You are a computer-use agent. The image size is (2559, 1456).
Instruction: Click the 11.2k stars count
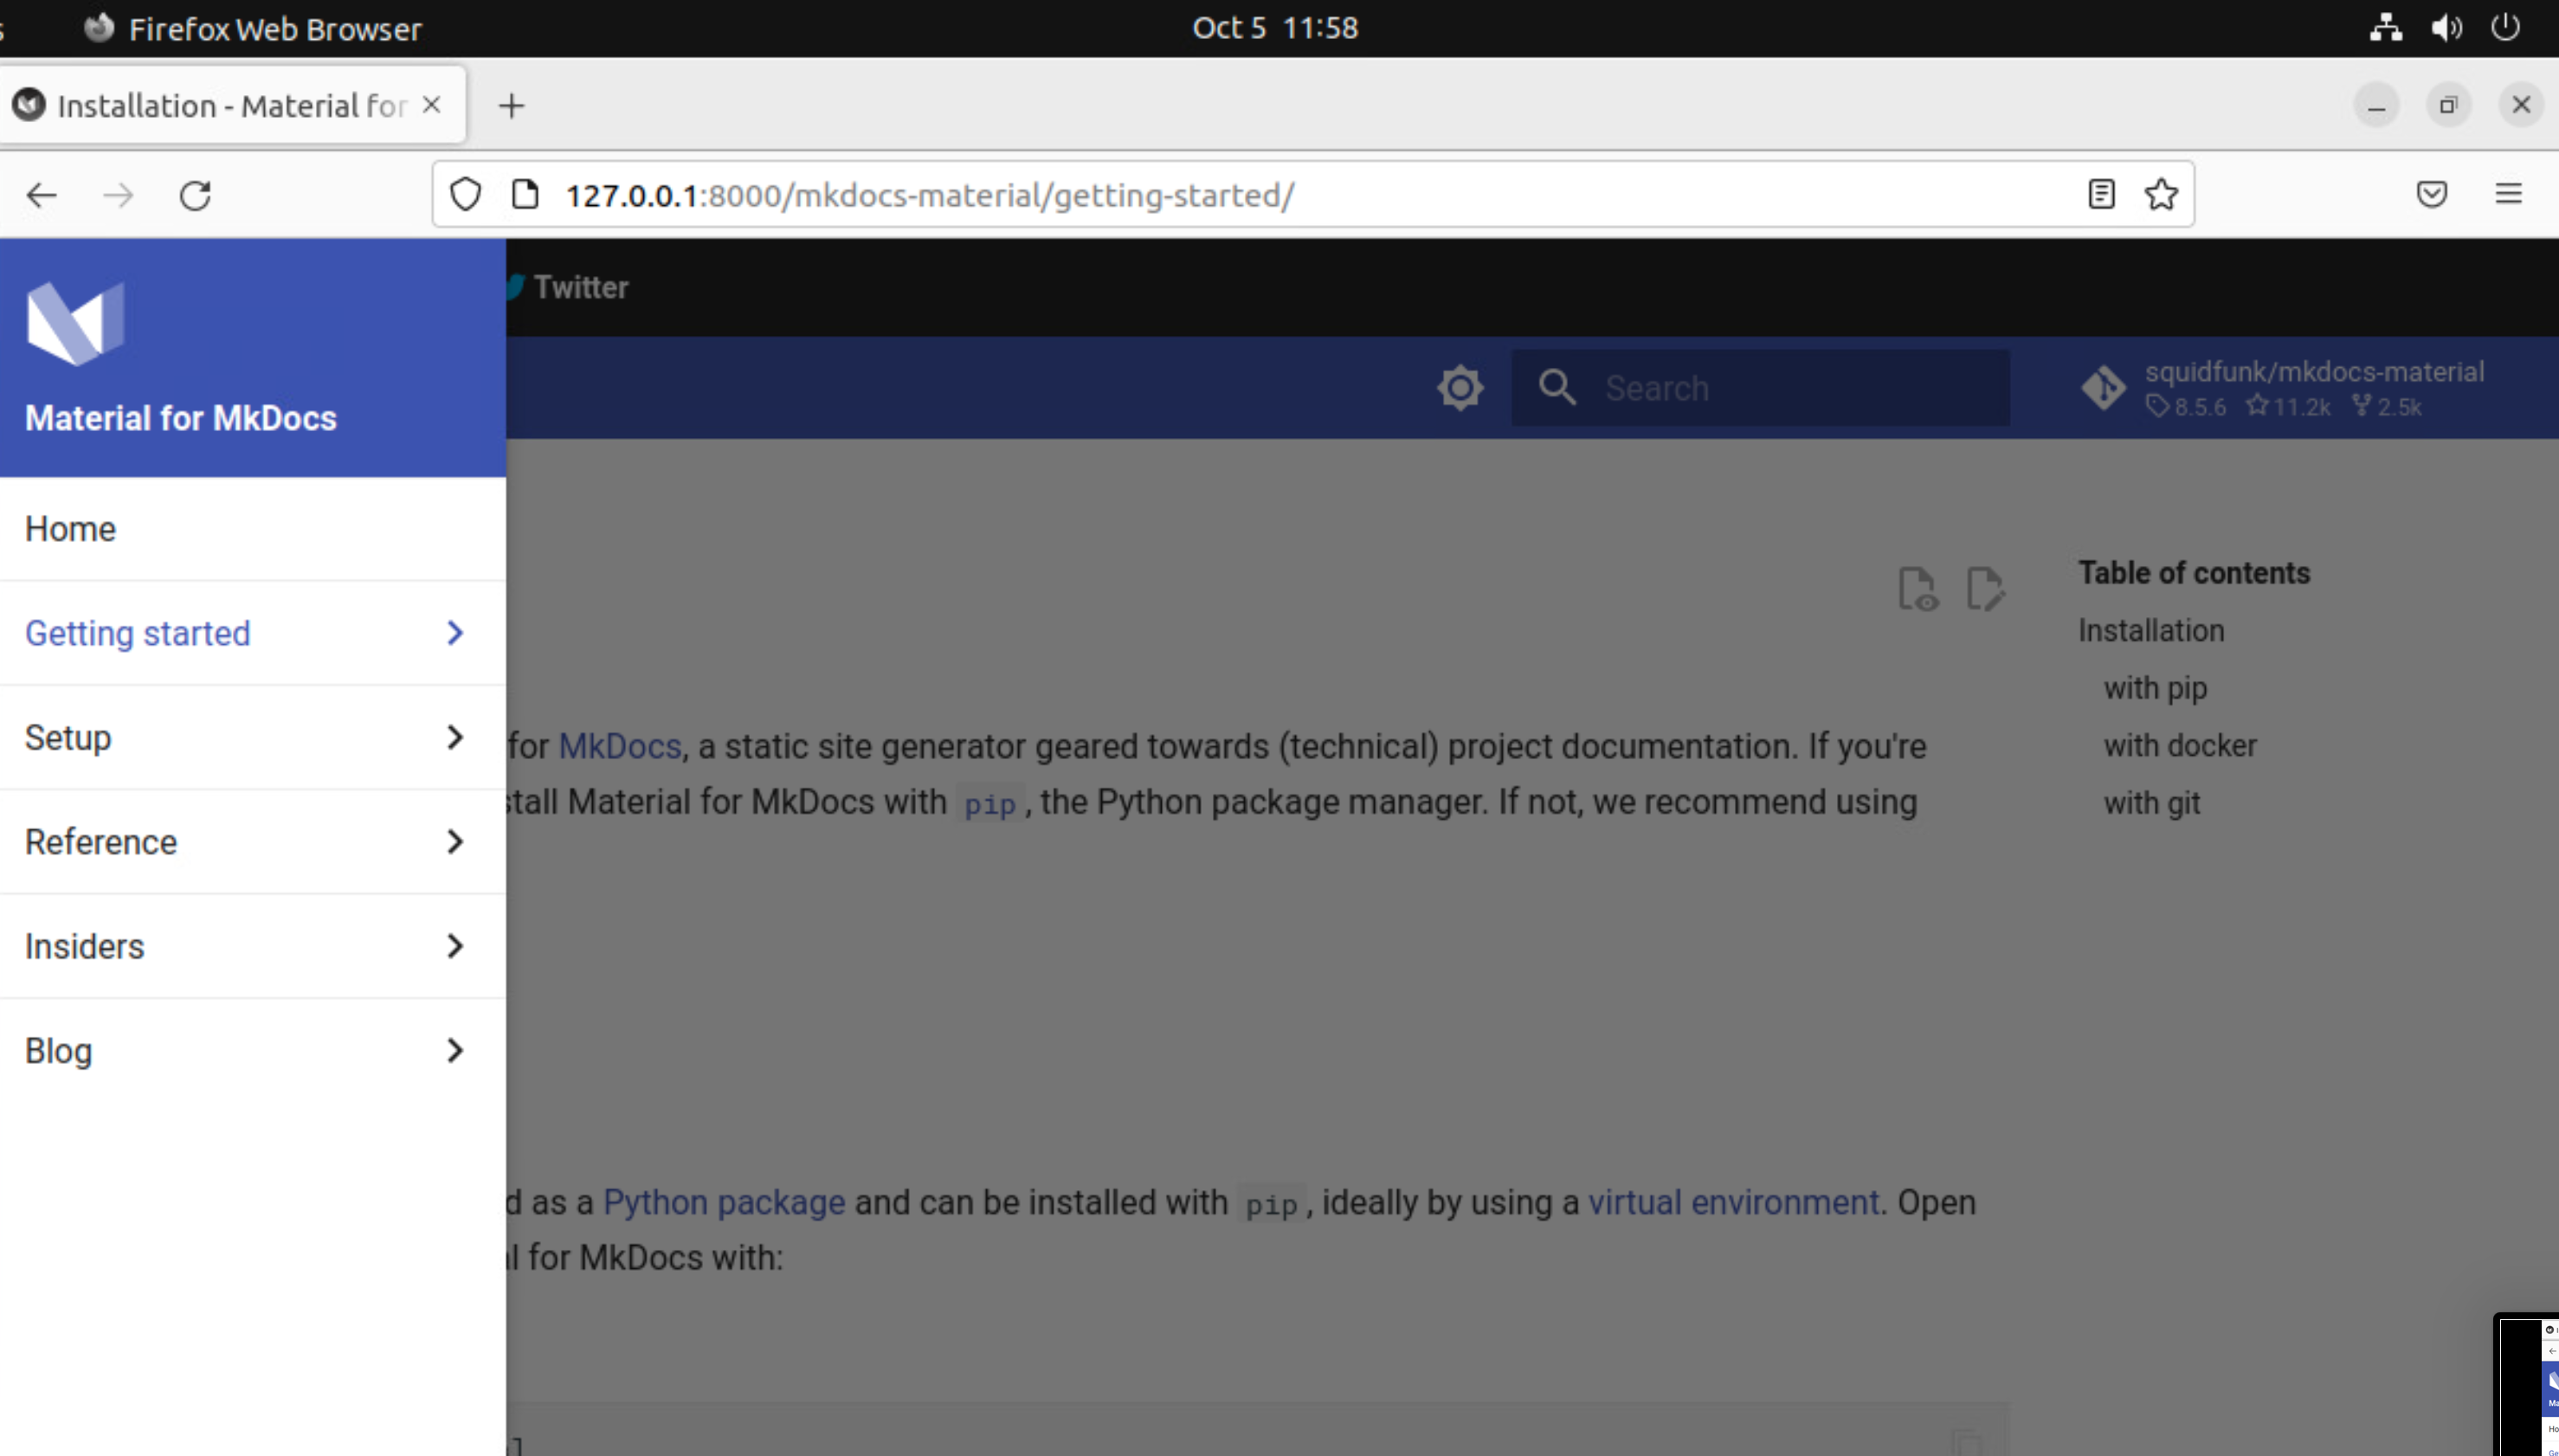[x=2288, y=407]
